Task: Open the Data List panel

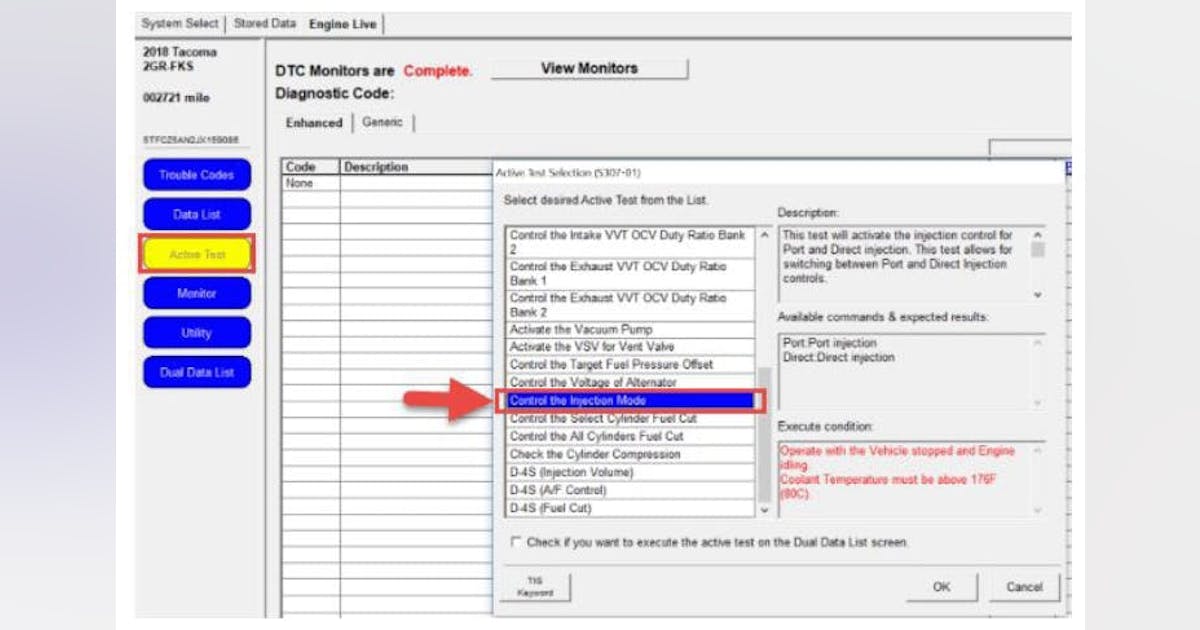Action: pos(196,214)
